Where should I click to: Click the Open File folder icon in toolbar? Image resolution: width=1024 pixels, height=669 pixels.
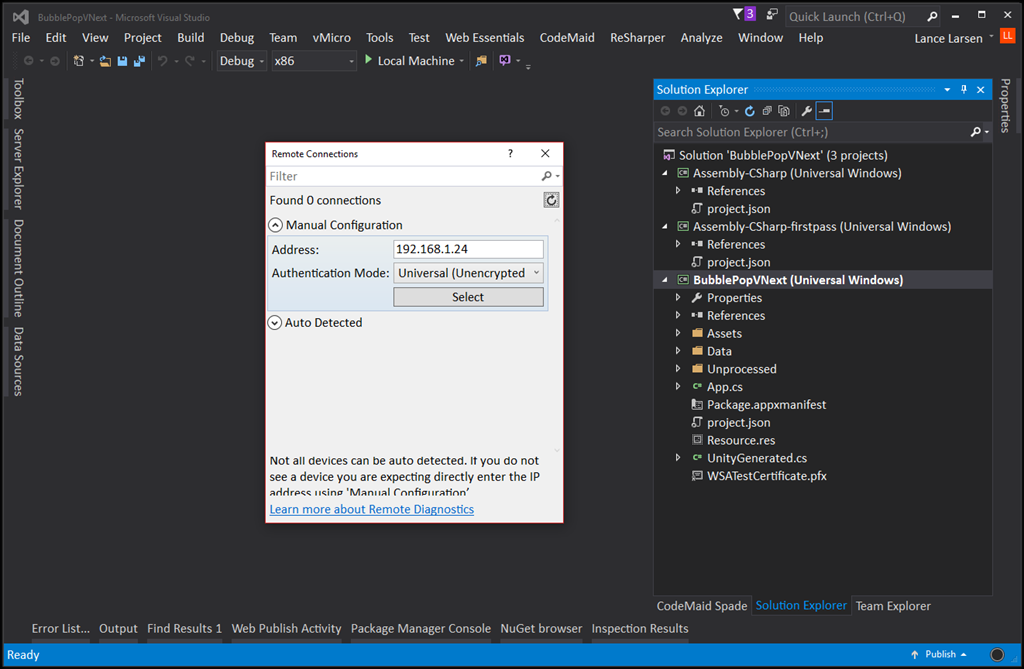tap(105, 61)
